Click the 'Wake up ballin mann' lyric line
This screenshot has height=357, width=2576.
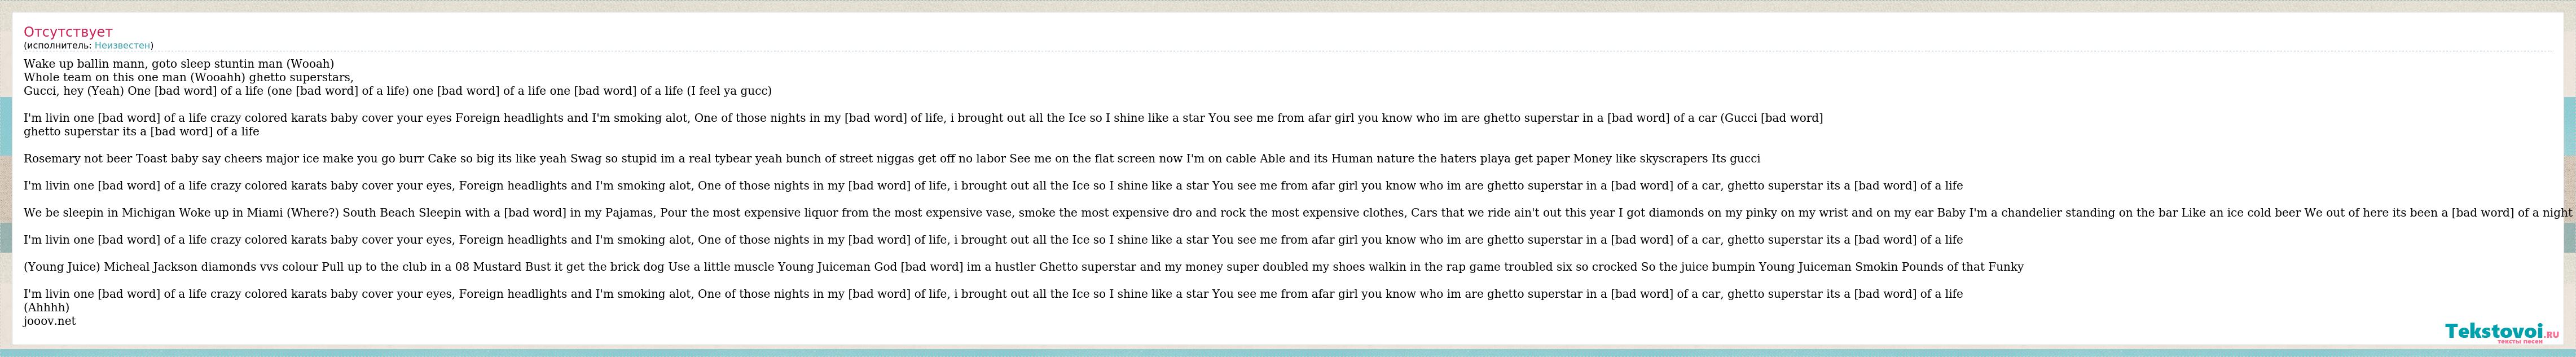click(179, 64)
